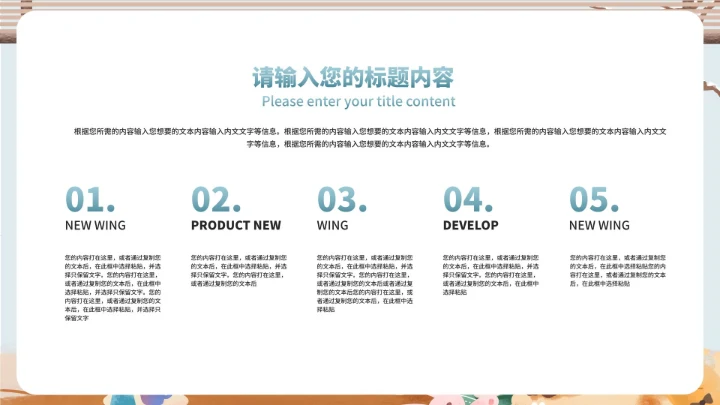Click the body text block under PRODUCT NEW
This screenshot has height=405, width=720.
tap(239, 271)
